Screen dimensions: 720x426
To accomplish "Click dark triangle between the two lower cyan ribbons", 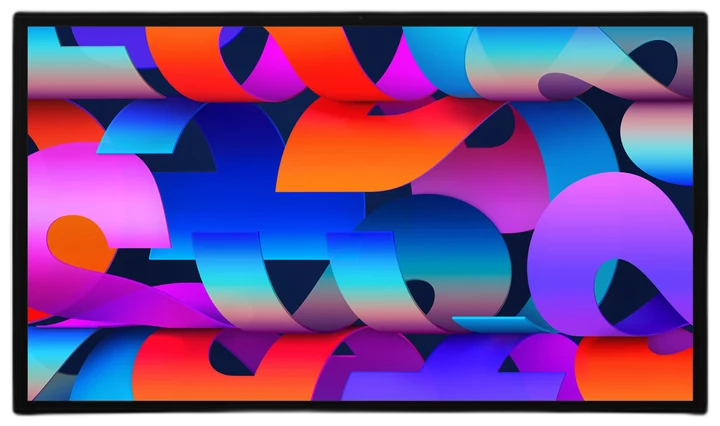I will click(298, 282).
